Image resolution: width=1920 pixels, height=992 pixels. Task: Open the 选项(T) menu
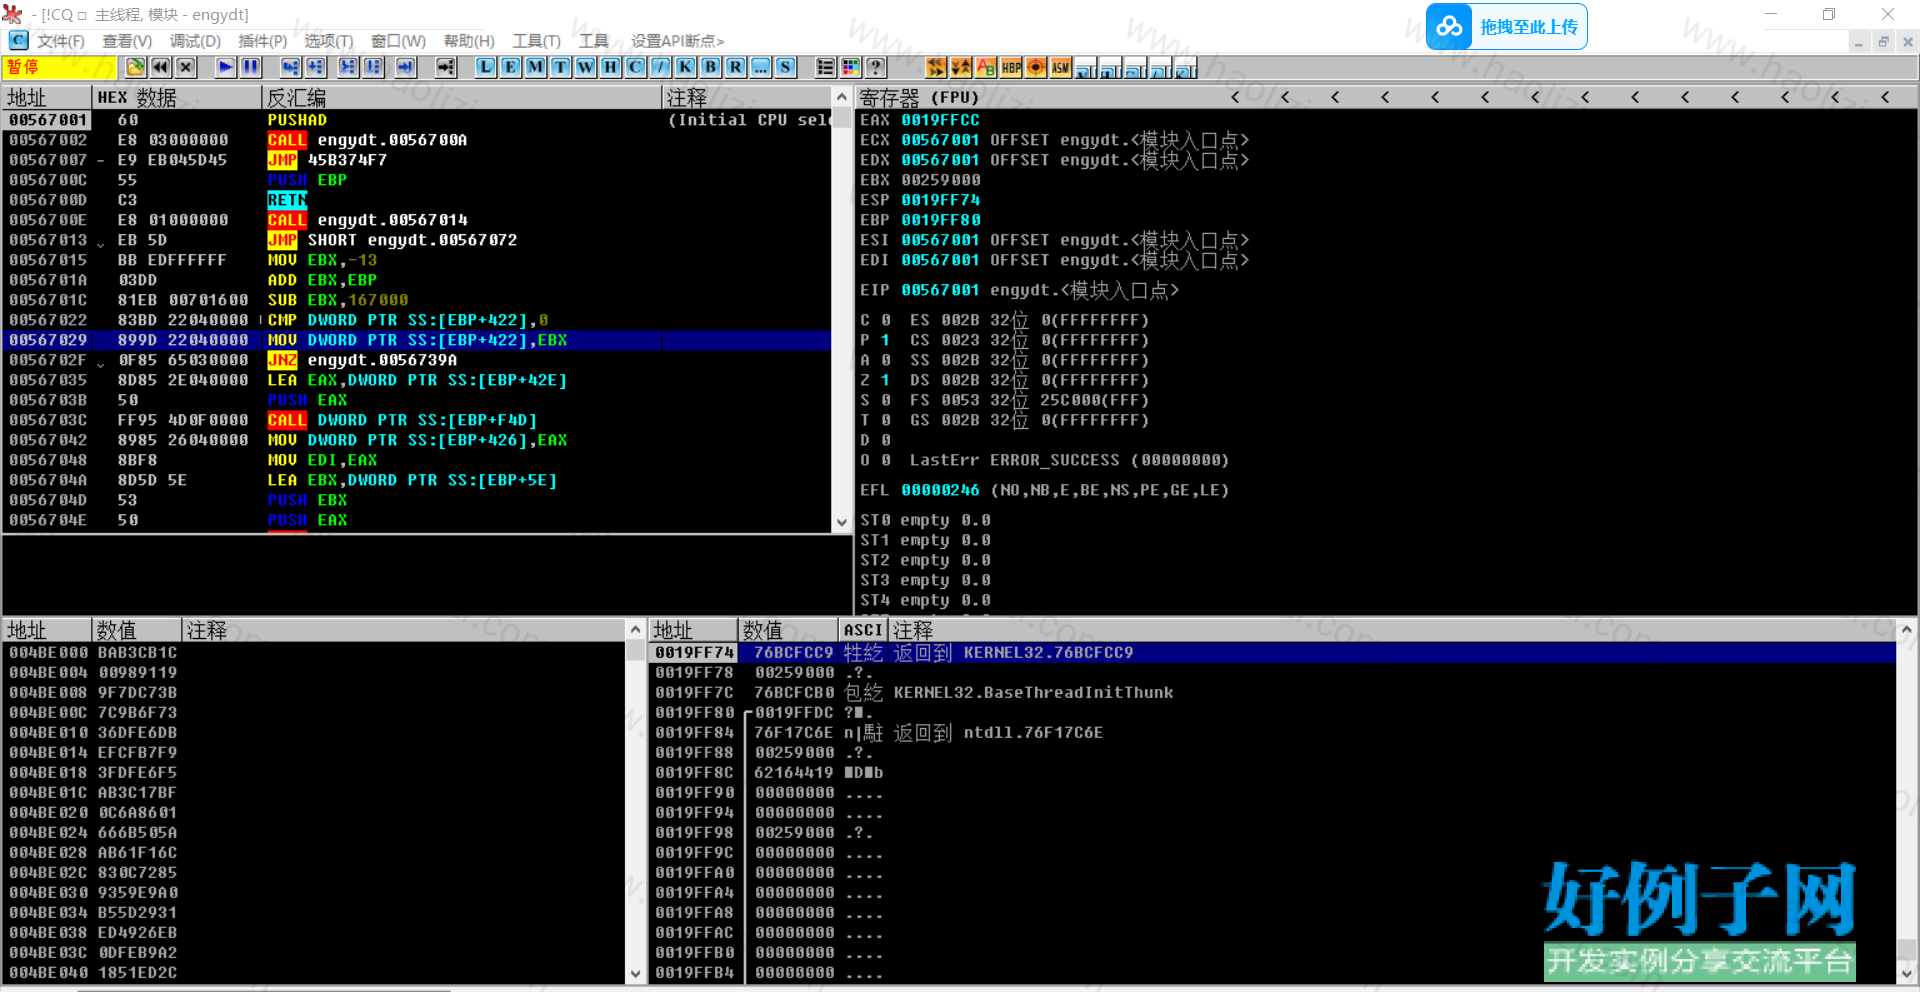(x=329, y=41)
